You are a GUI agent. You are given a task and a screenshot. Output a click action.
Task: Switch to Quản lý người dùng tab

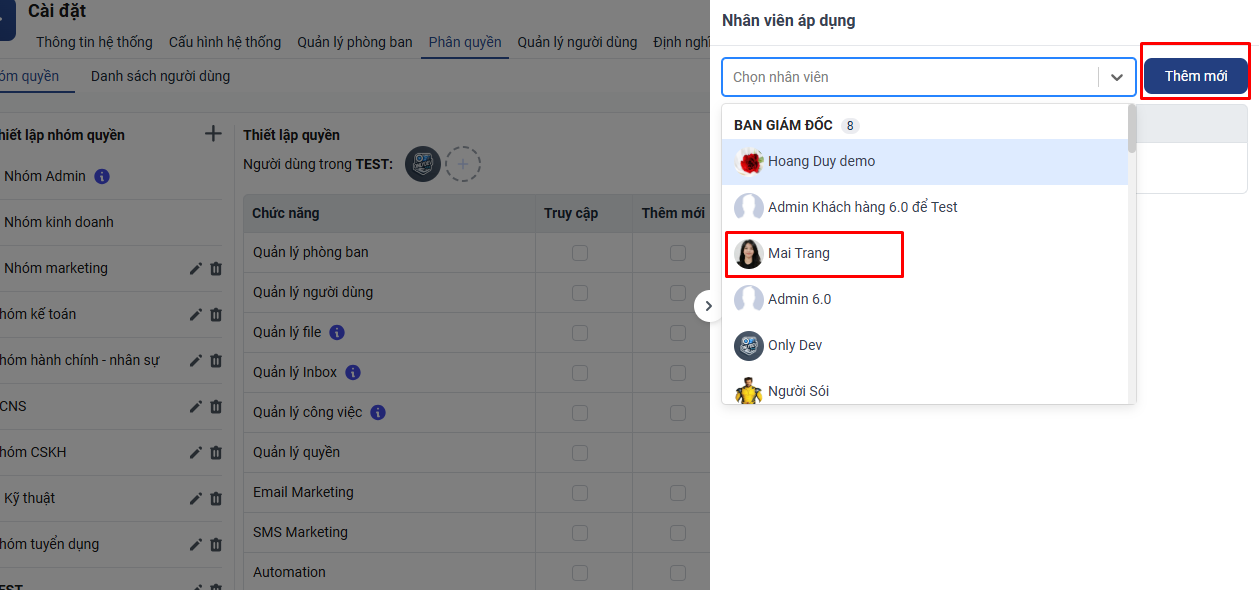tap(577, 42)
